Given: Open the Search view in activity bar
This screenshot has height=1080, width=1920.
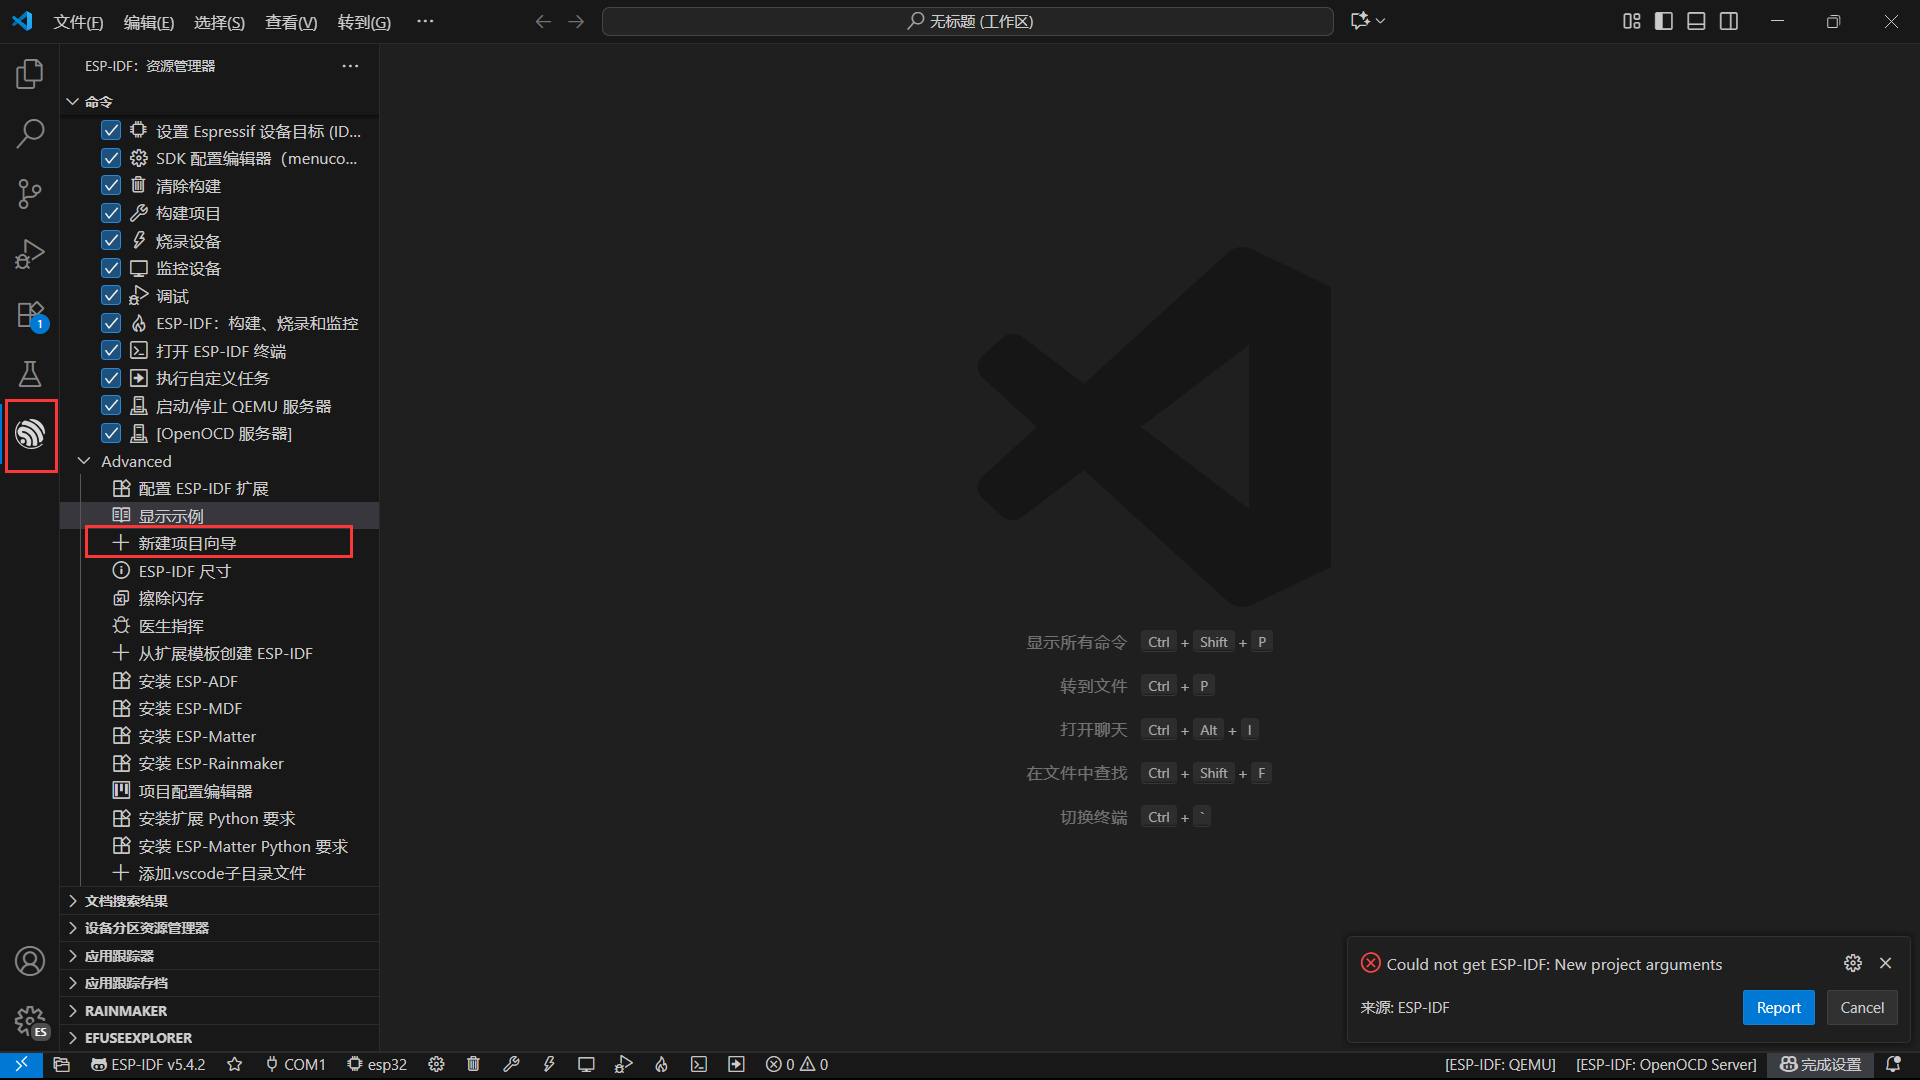Looking at the screenshot, I should (x=30, y=134).
